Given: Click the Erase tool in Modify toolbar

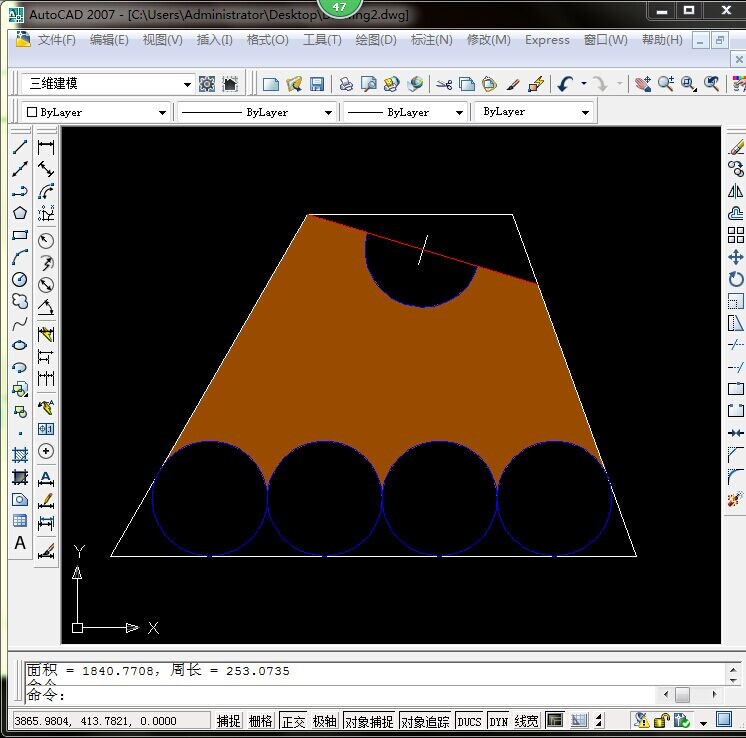Looking at the screenshot, I should tap(736, 147).
